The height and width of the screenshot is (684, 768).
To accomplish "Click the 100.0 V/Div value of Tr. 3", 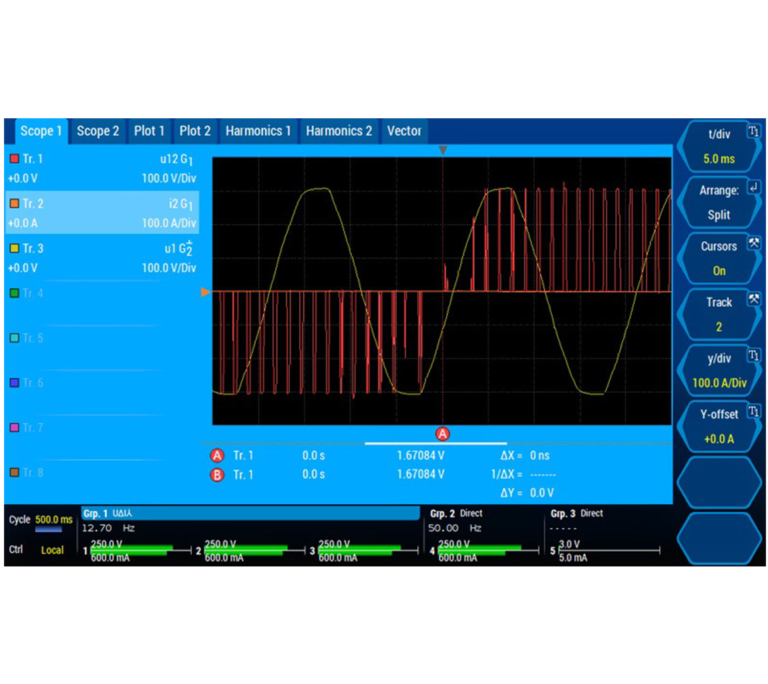I will point(169,268).
